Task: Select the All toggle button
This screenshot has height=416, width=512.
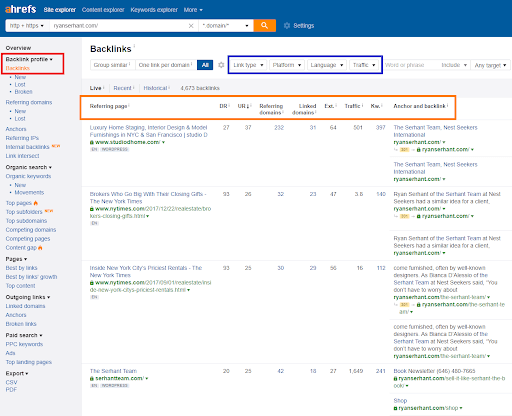Action: pyautogui.click(x=205, y=65)
